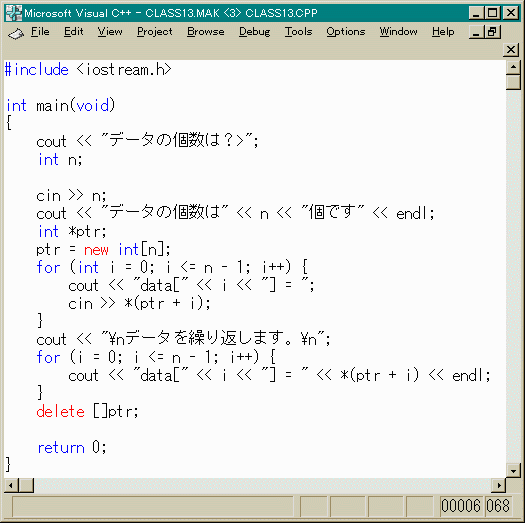Open the Debug menu
The image size is (525, 523).
pos(254,32)
